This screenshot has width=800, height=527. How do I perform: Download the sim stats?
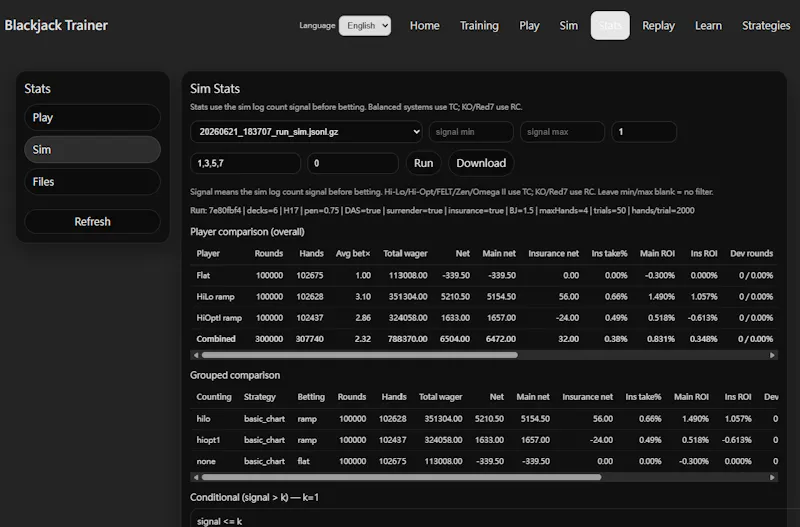(x=481, y=163)
